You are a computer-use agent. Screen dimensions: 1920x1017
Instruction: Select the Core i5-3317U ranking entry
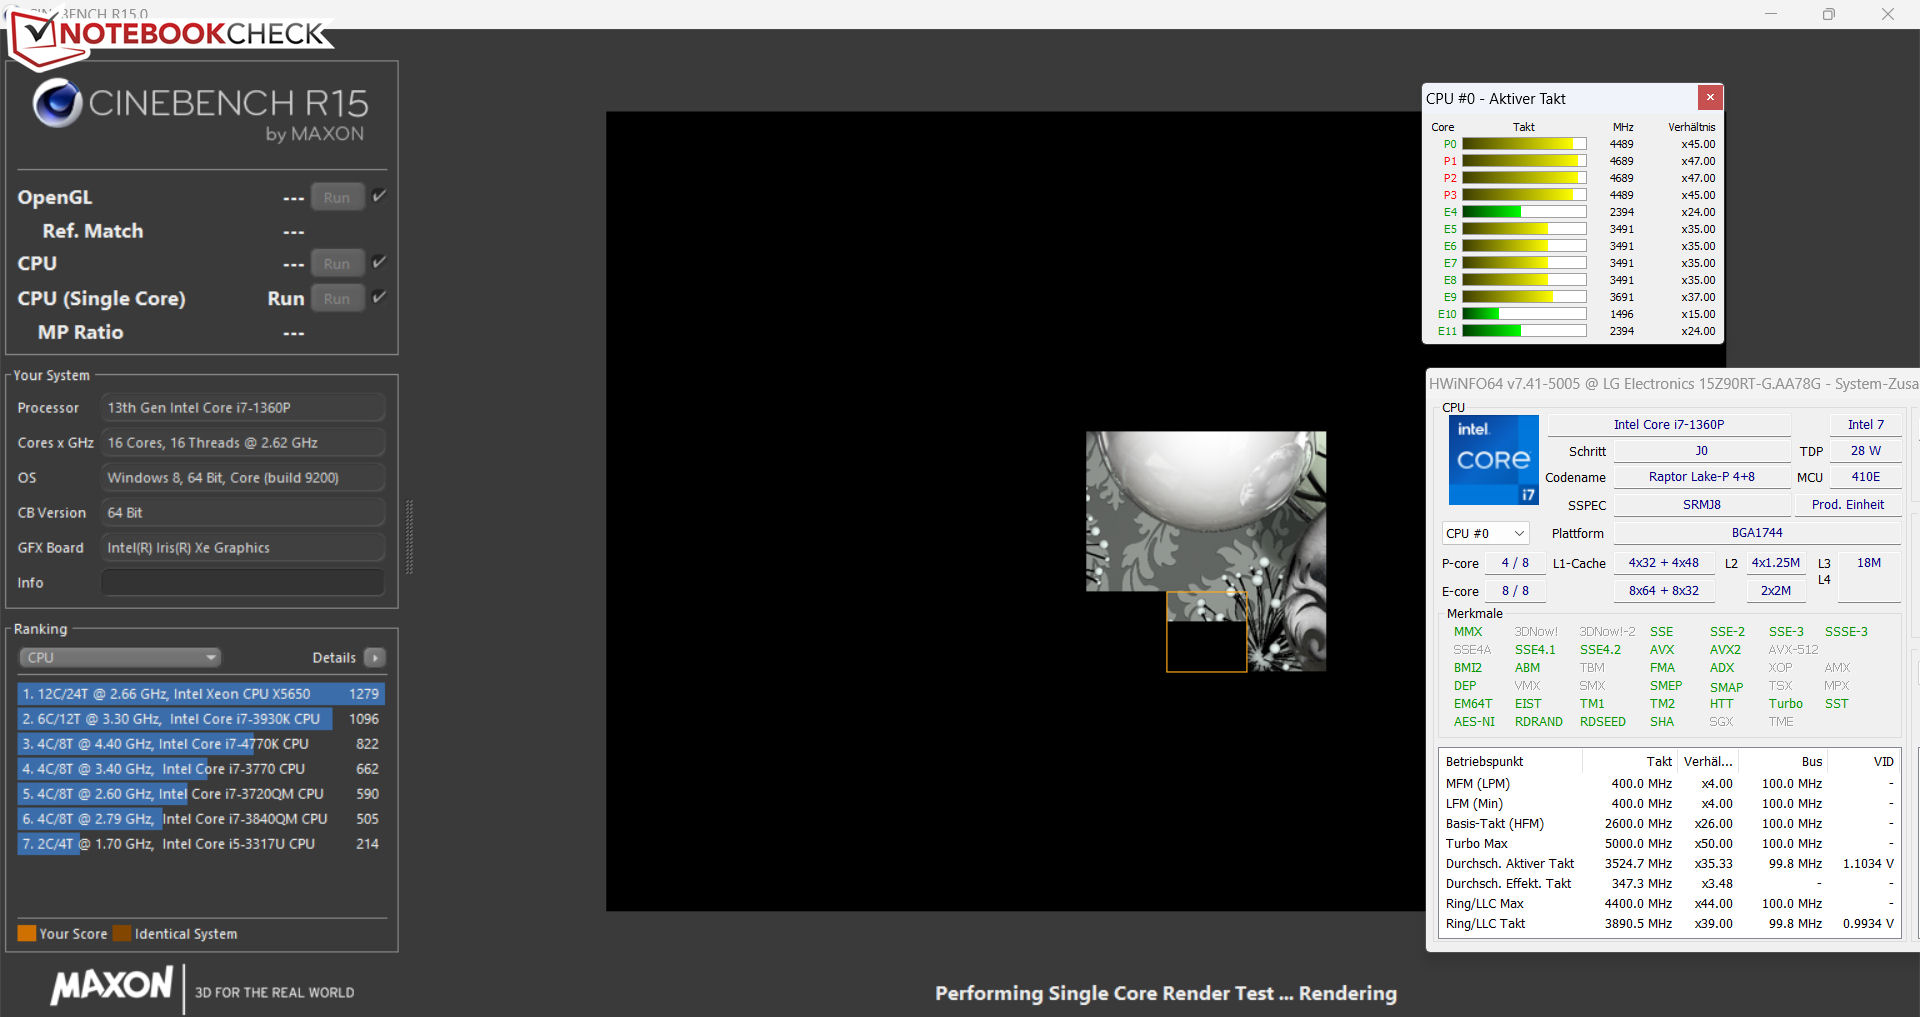[200, 844]
